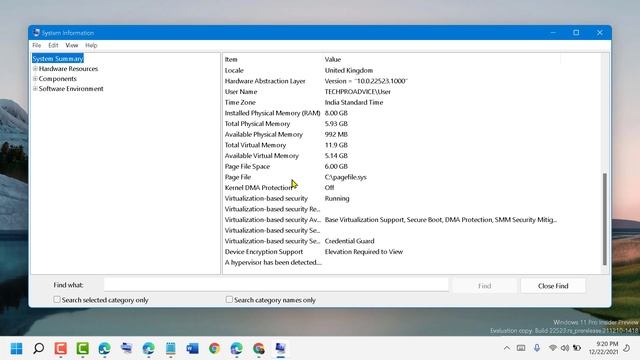Screen dimensions: 640x360
Task: Select Available Virtual Memory row
Action: [411, 156]
